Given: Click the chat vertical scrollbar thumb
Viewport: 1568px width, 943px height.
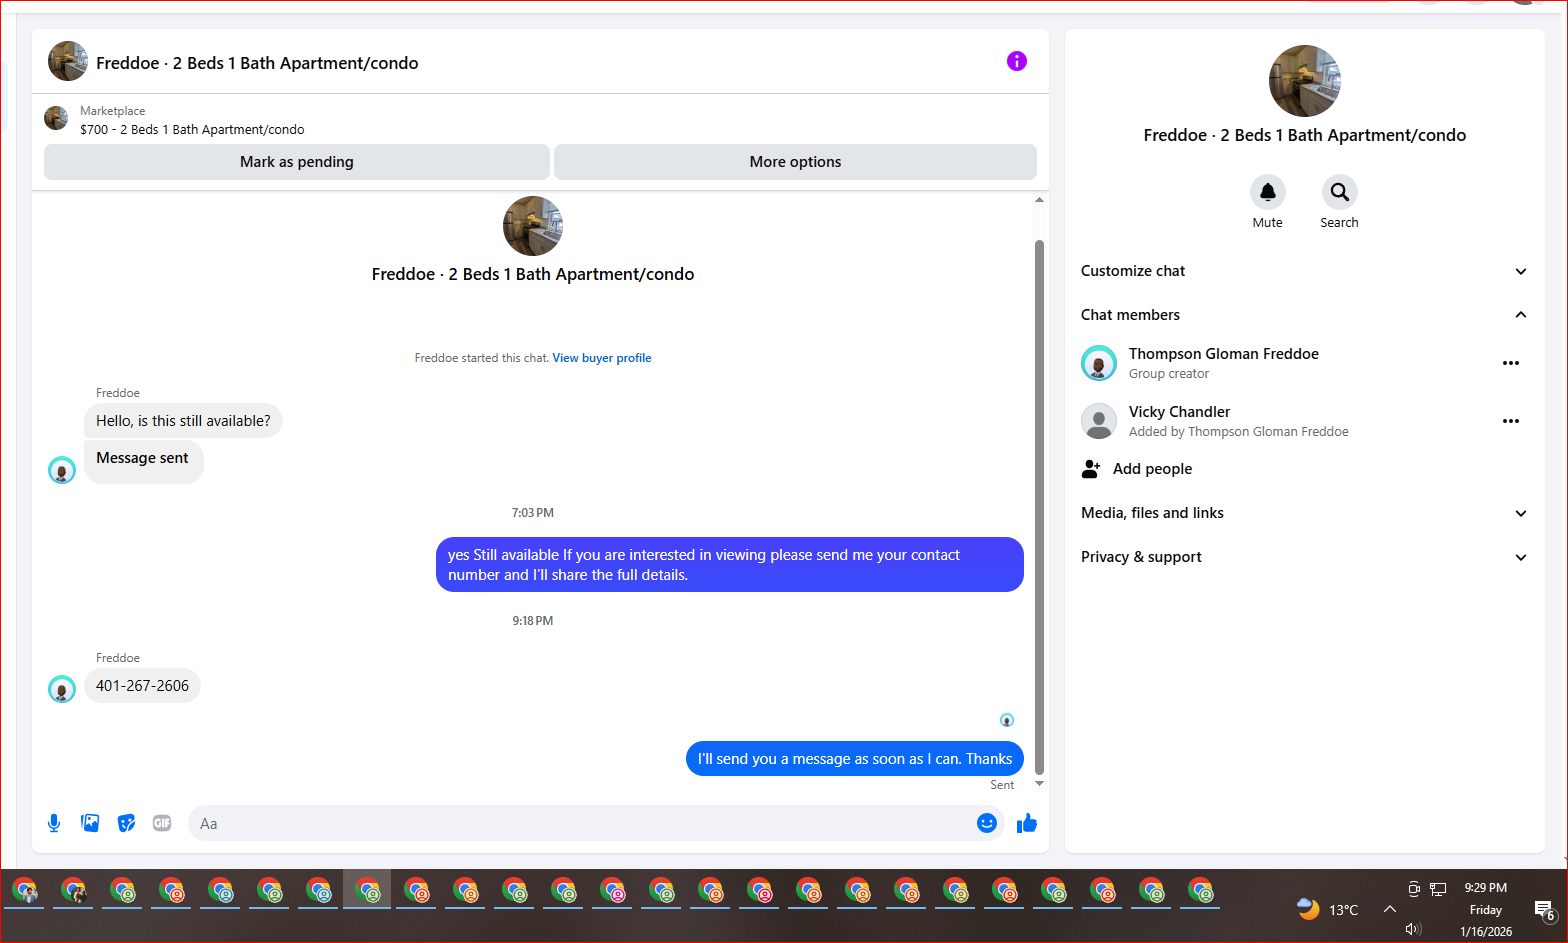Looking at the screenshot, I should [x=1039, y=507].
